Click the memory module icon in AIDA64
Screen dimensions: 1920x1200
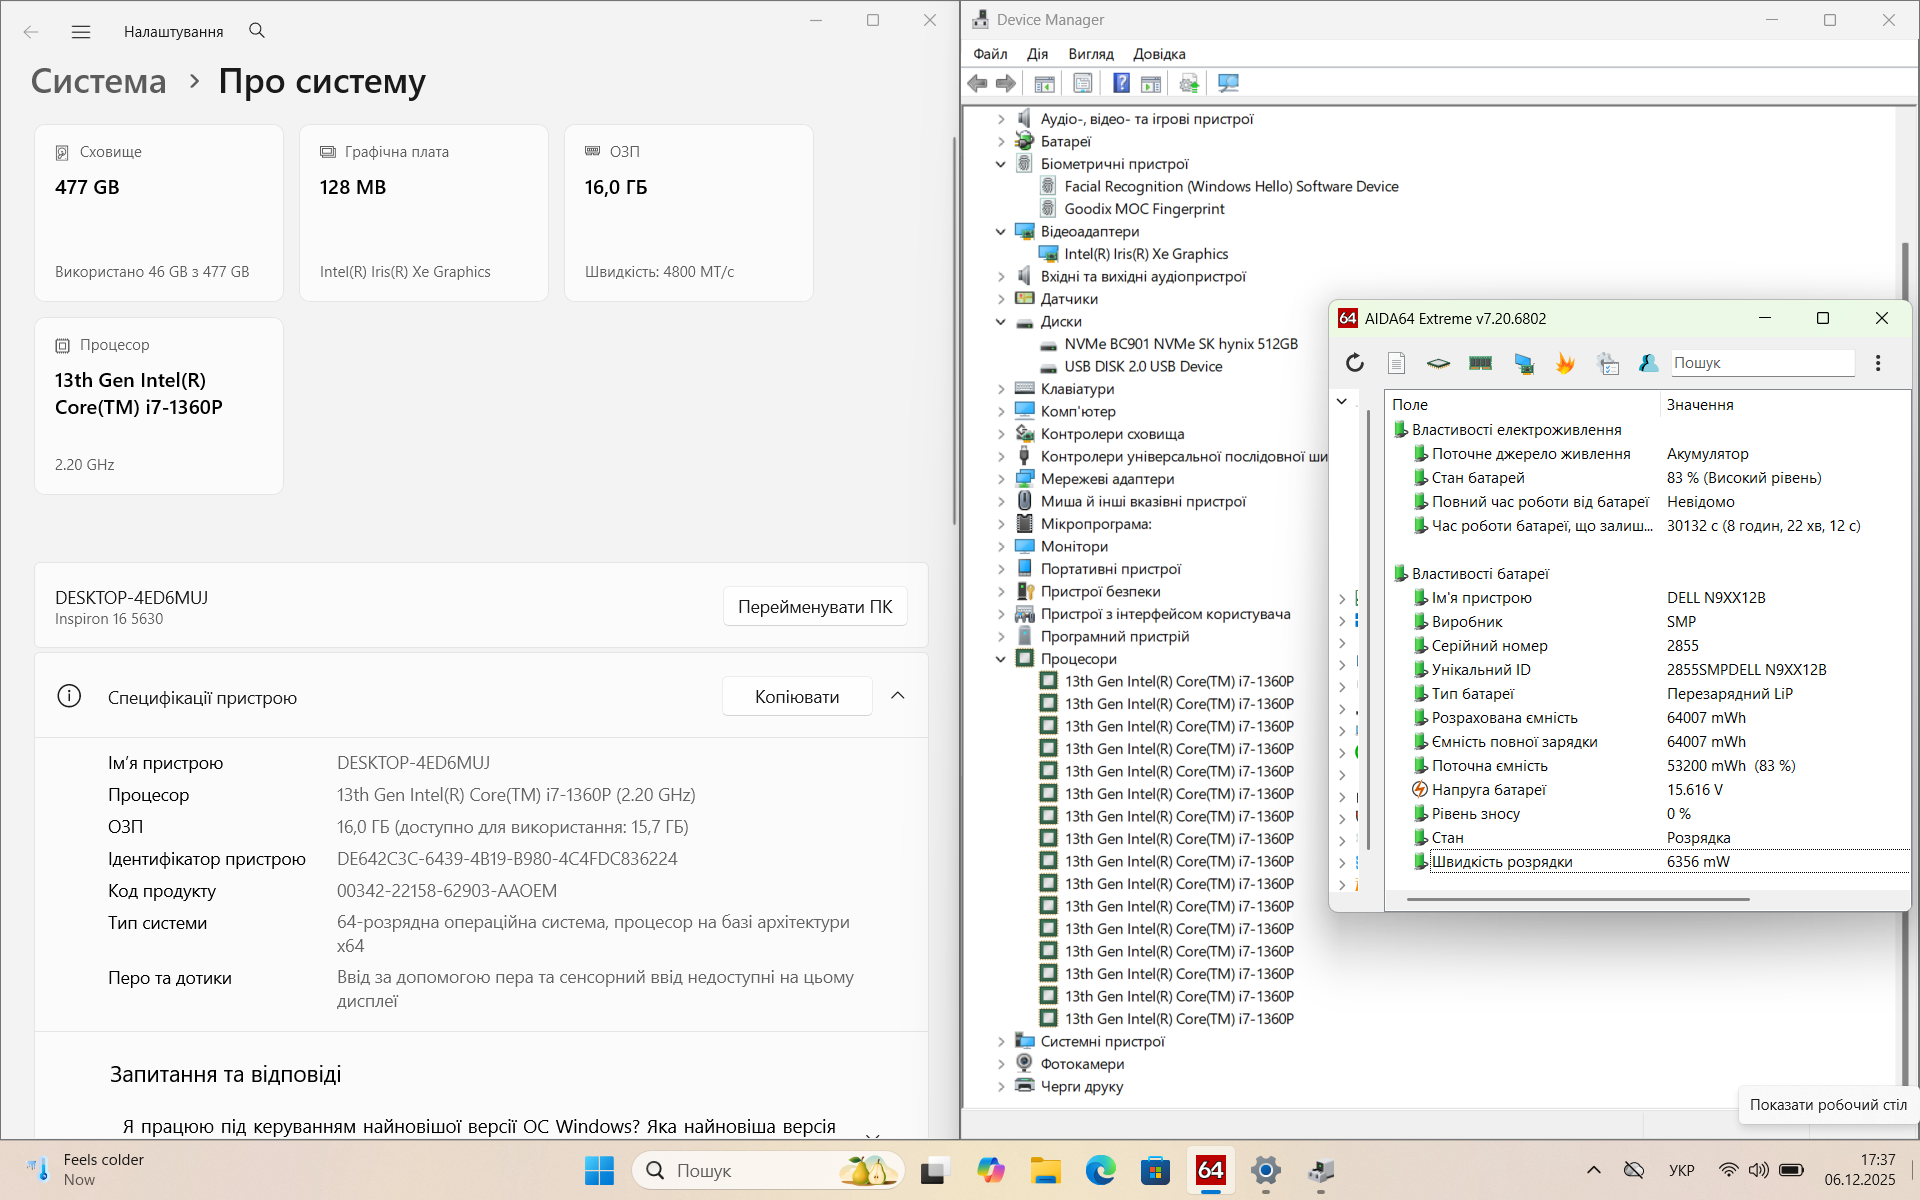point(1480,363)
